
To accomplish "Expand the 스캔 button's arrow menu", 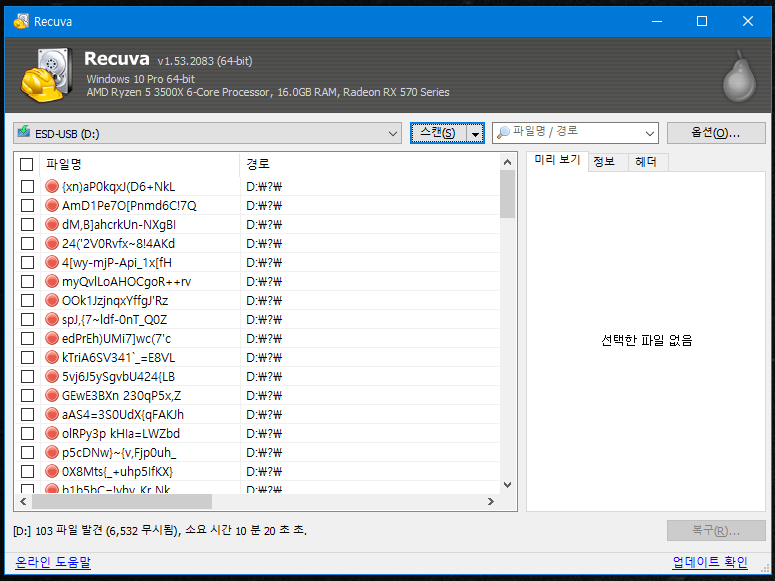I will pyautogui.click(x=475, y=134).
